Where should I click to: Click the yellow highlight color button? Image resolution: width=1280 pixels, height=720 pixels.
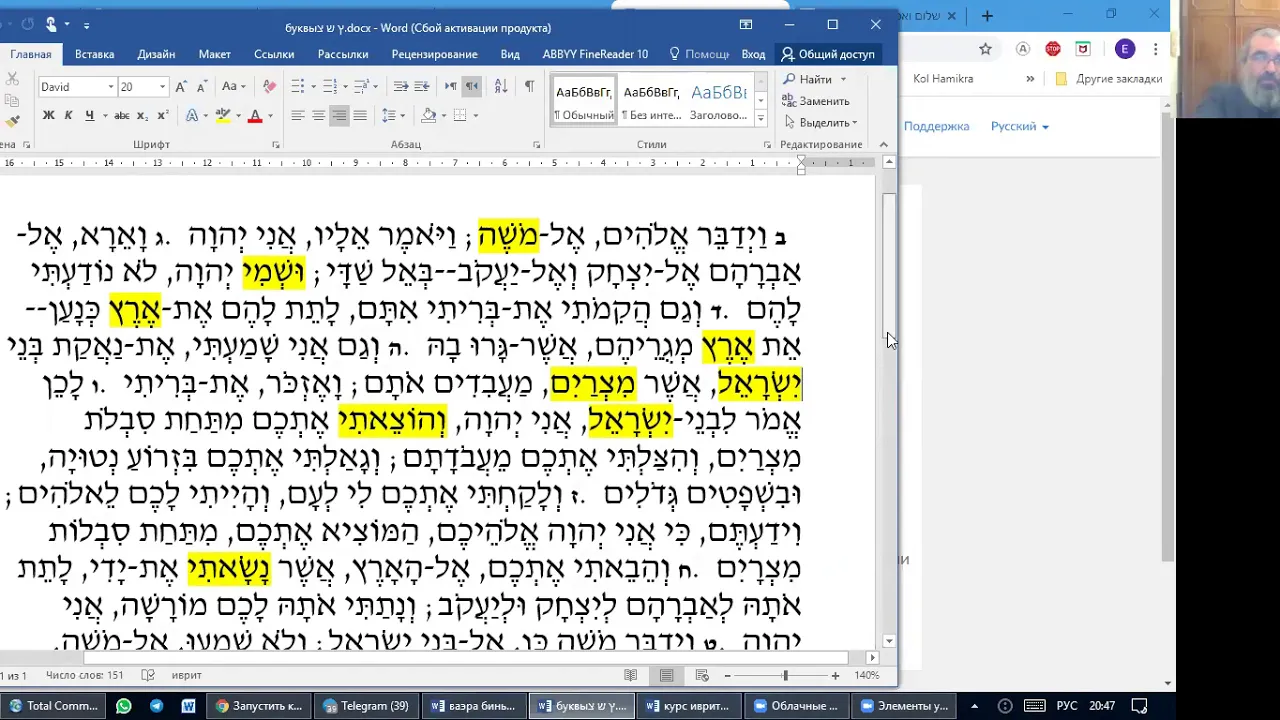point(223,116)
